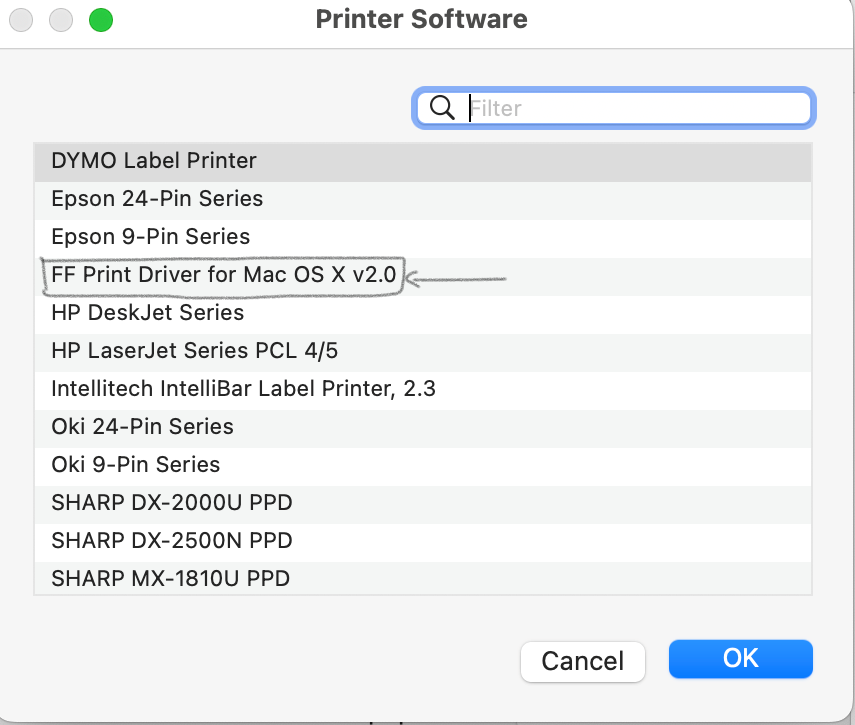Choose HP LaserJet Series PCL 4/5
Screen dimensions: 855x725
tap(187, 350)
